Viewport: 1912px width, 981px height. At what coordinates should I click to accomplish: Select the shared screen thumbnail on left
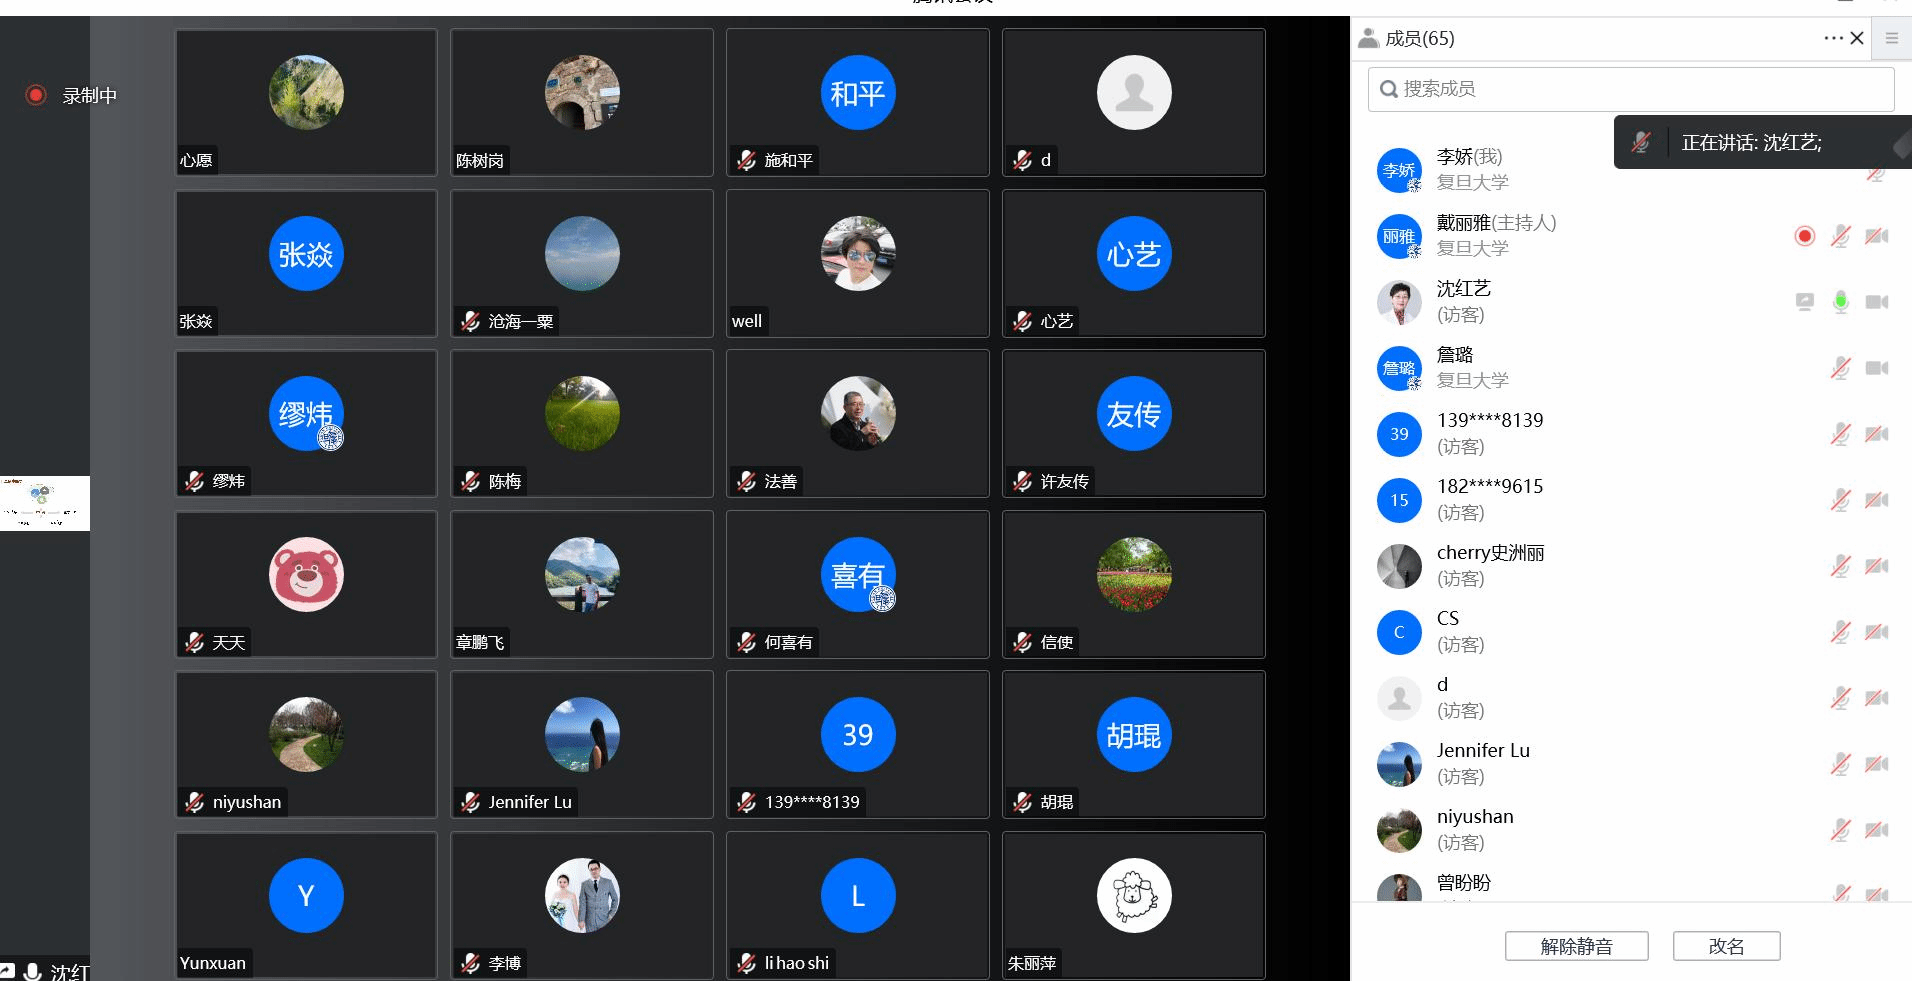45,503
